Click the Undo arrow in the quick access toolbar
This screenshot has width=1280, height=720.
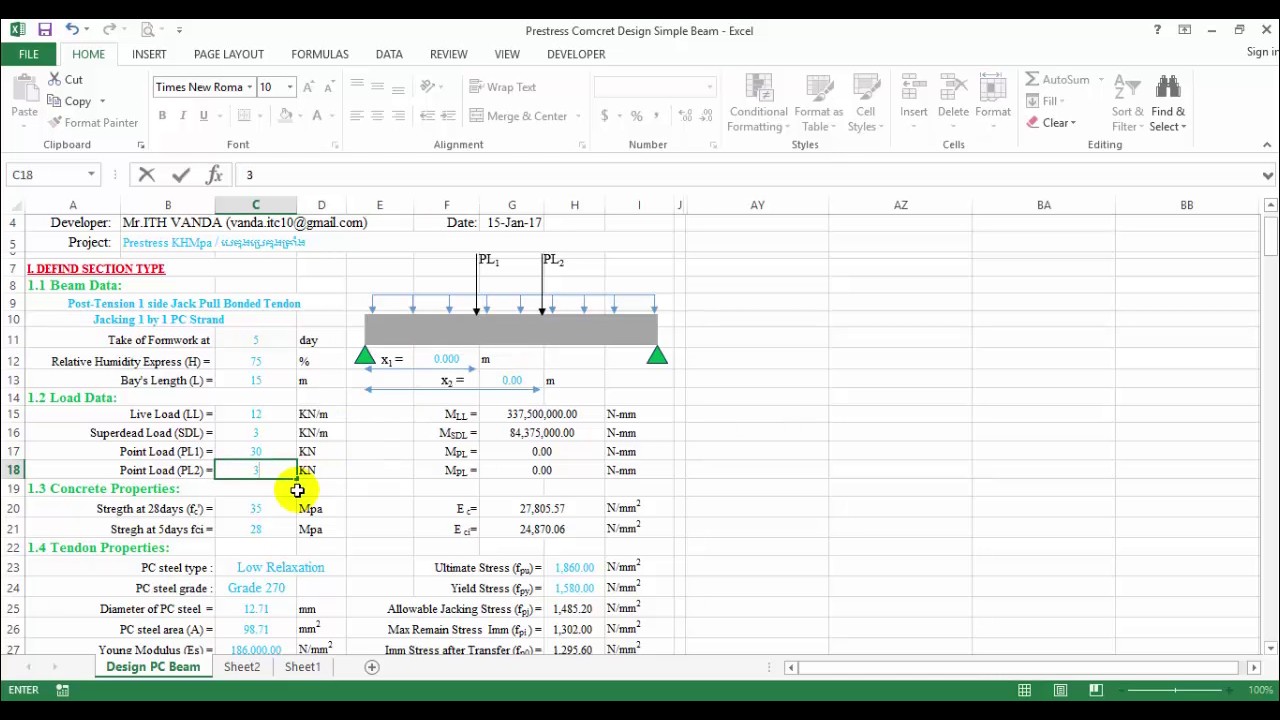click(x=72, y=30)
